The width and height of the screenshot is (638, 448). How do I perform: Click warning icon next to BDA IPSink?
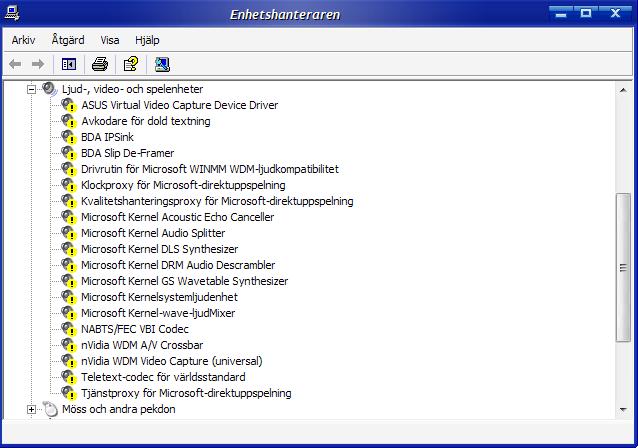tap(69, 137)
